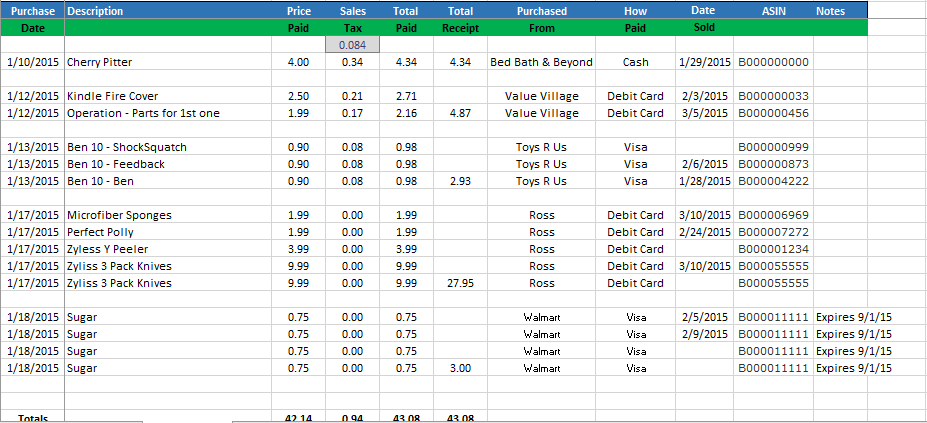Screen dimensions: 927x423
Task: Click ASIN B000000873 cell
Action: pyautogui.click(x=773, y=164)
